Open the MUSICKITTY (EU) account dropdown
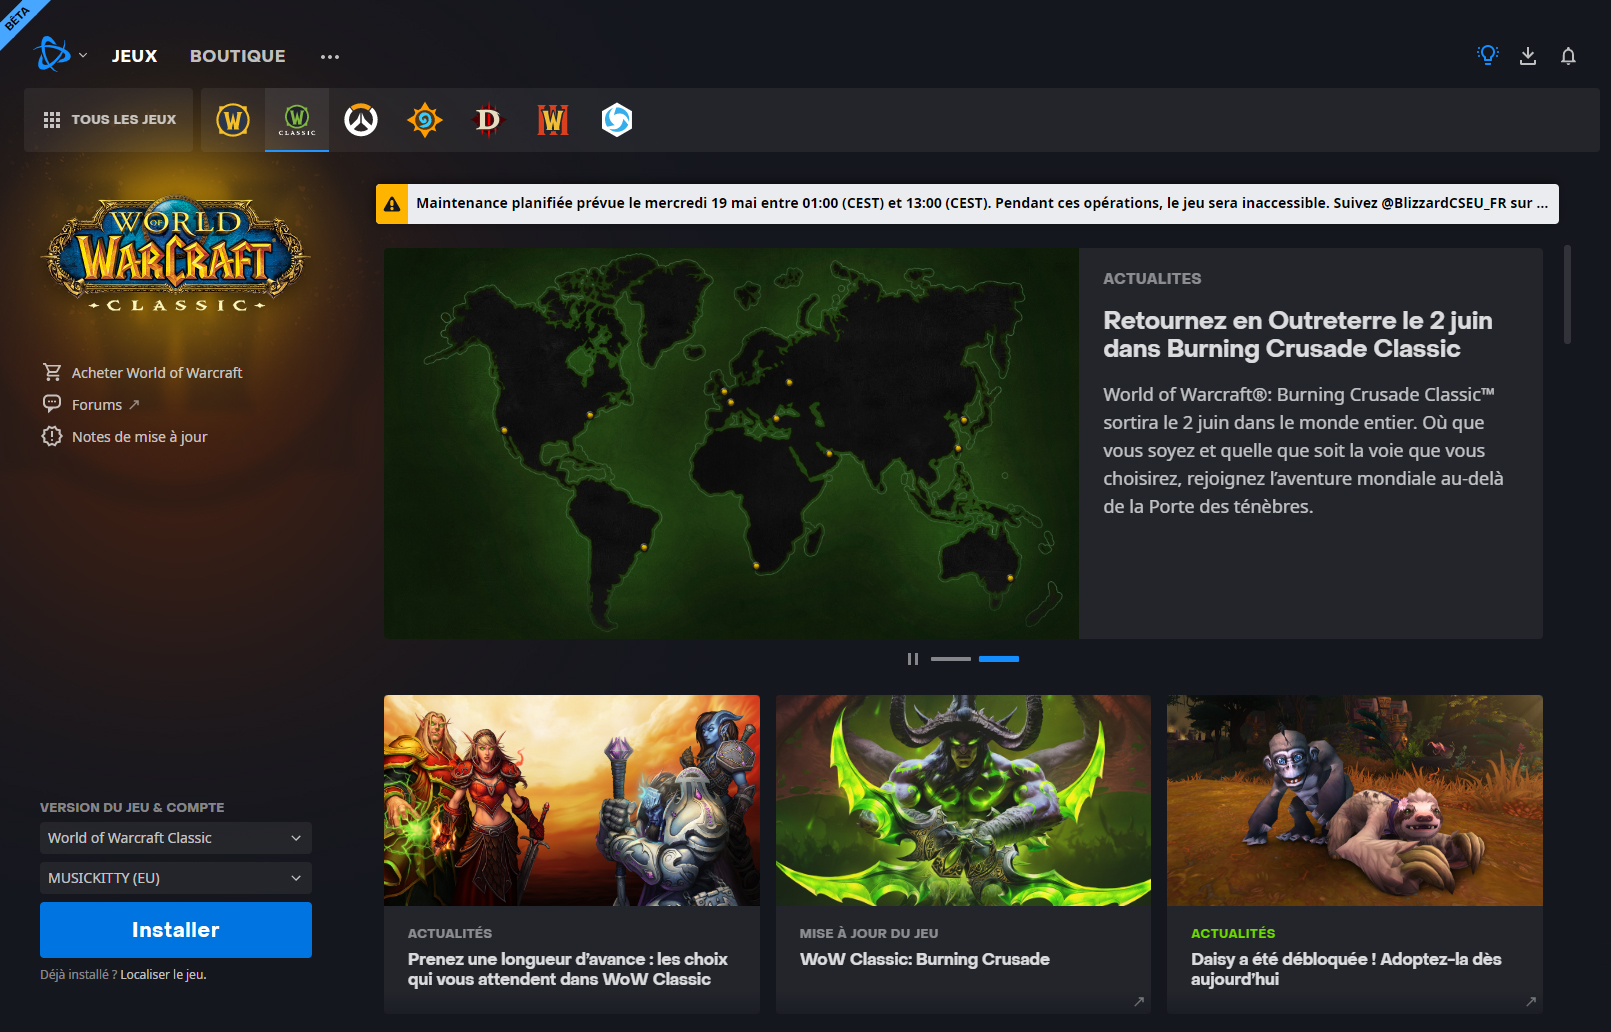This screenshot has width=1611, height=1032. click(175, 878)
